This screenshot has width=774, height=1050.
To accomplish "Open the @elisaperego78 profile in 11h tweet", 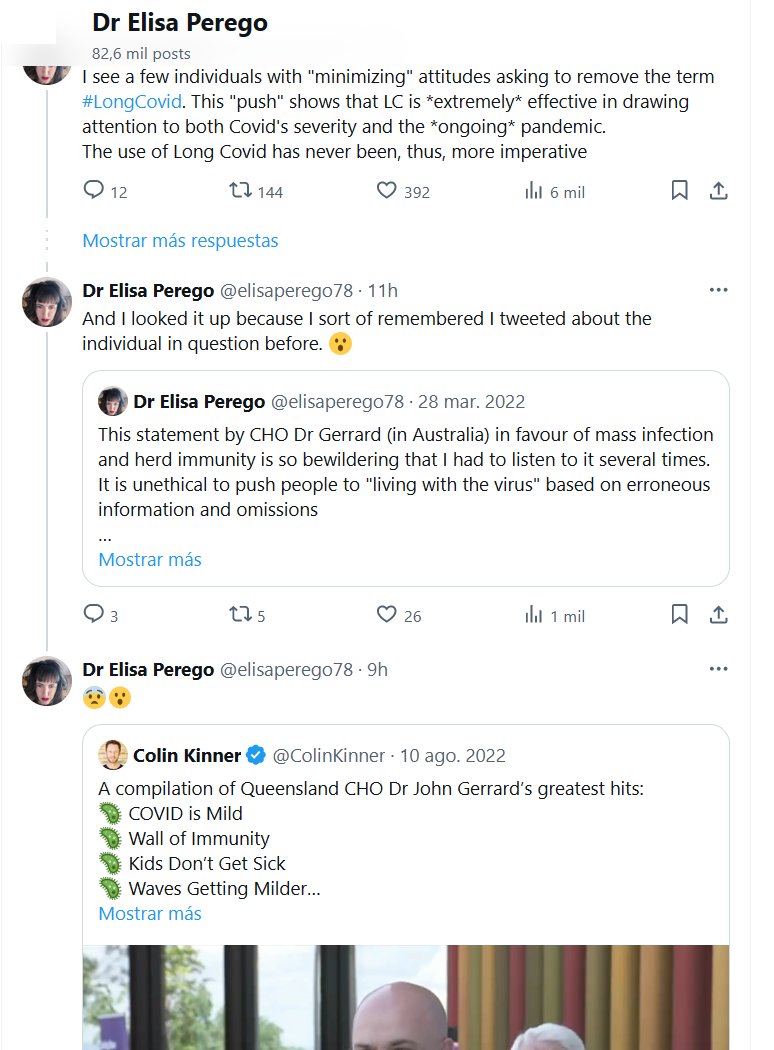I will coord(286,291).
